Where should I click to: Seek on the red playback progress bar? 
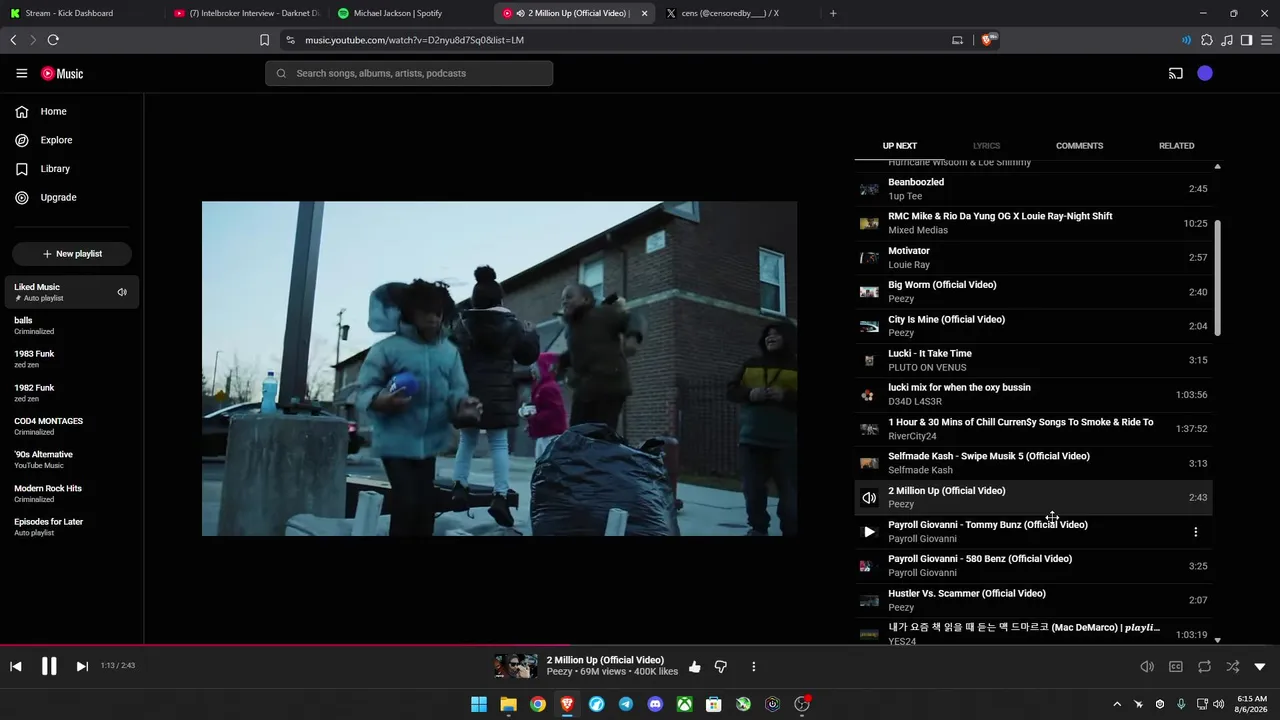[x=640, y=645]
